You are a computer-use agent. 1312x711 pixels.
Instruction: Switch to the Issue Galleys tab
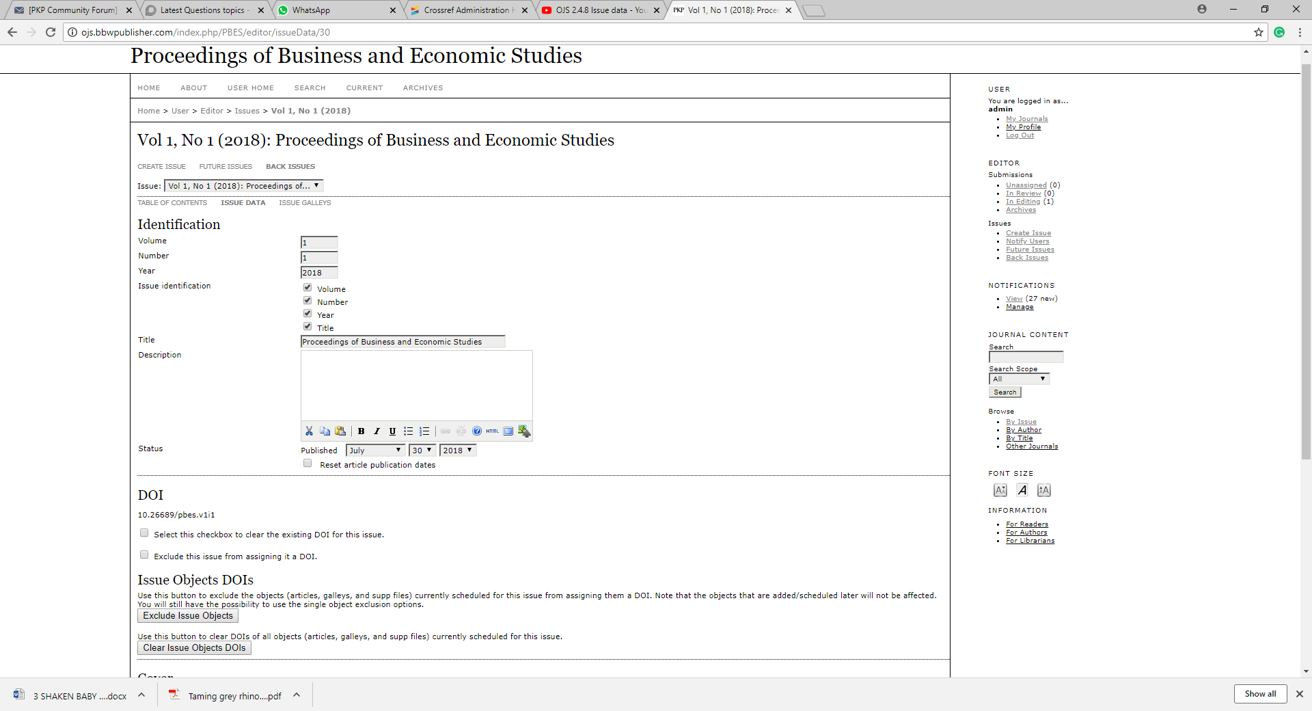pyautogui.click(x=304, y=203)
